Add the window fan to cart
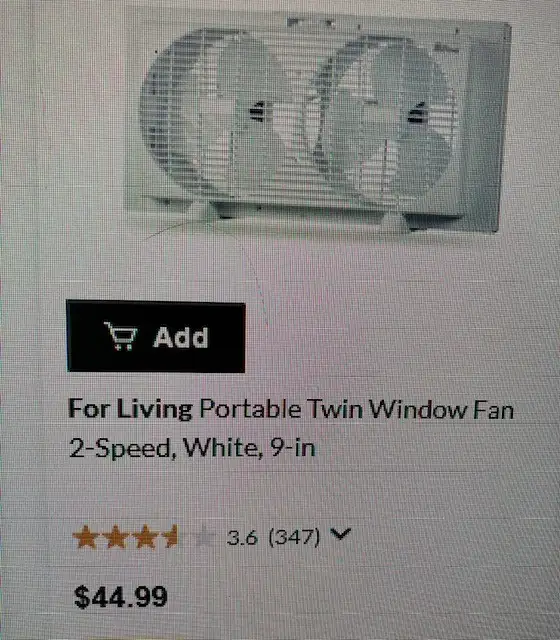 pyautogui.click(x=156, y=337)
